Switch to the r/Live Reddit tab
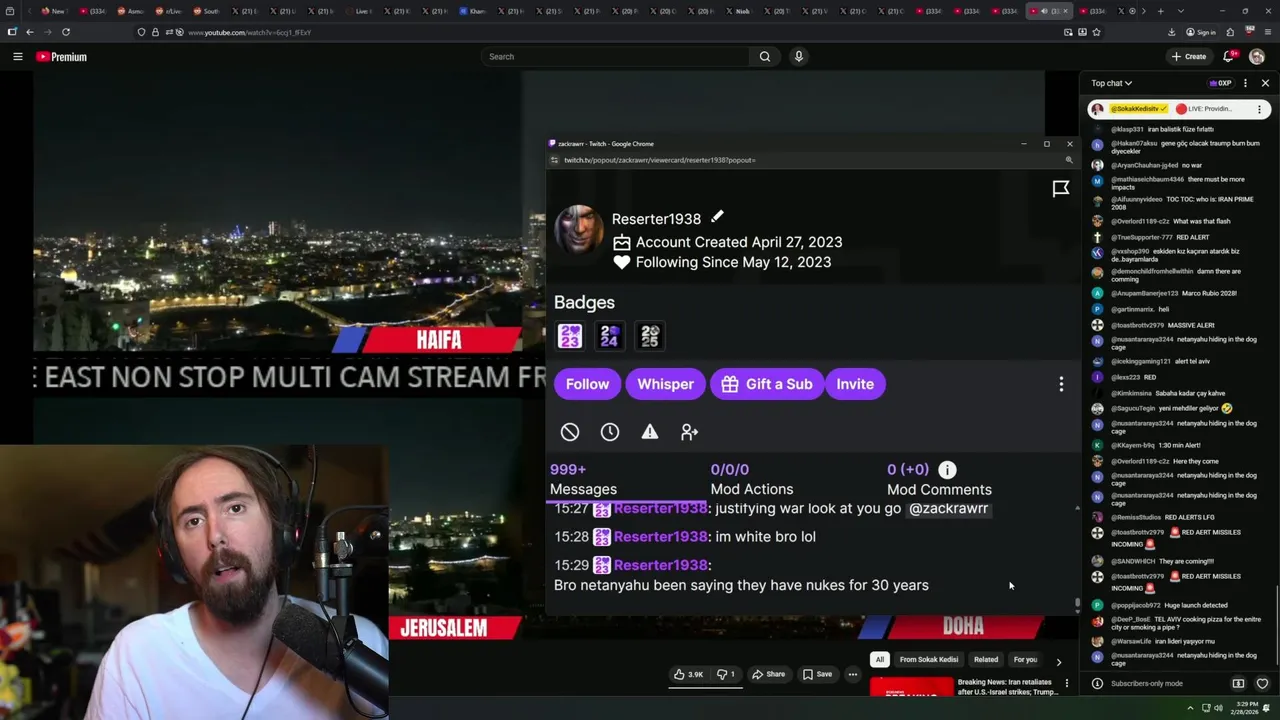This screenshot has height=720, width=1280. 169,11
